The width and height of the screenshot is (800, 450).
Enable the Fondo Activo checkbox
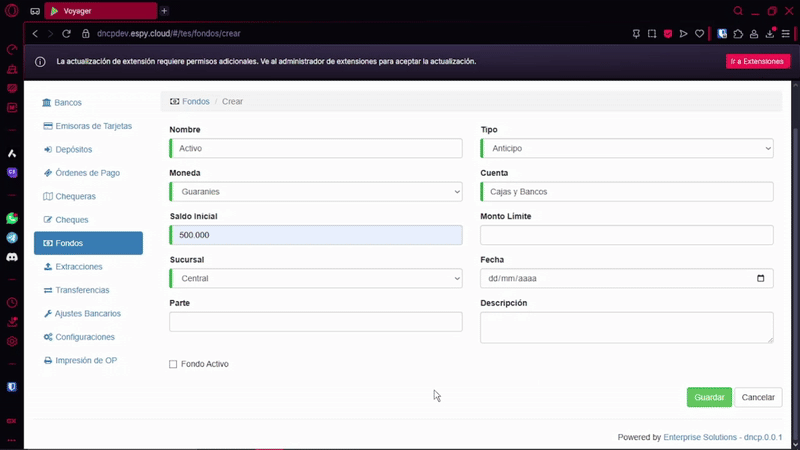[x=173, y=364]
